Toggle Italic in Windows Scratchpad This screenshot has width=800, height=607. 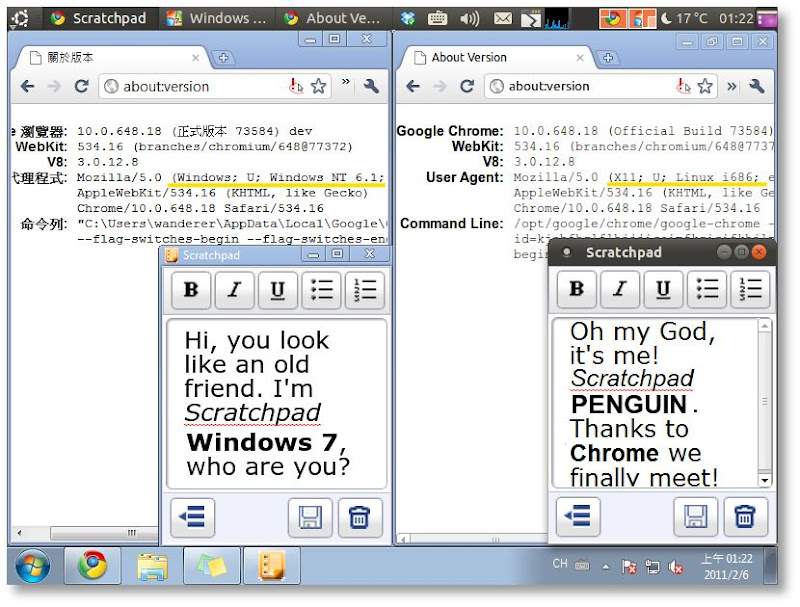(x=234, y=290)
